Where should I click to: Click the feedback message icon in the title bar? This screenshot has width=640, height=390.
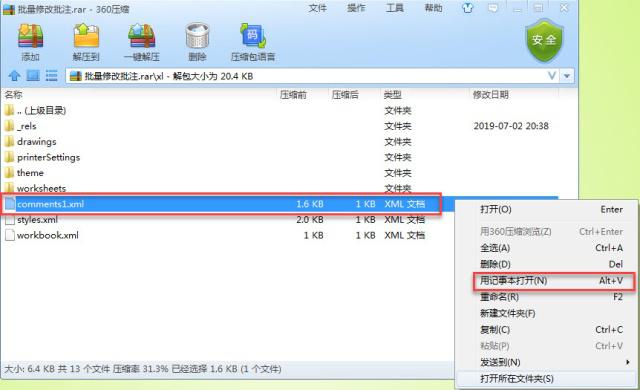pos(493,8)
